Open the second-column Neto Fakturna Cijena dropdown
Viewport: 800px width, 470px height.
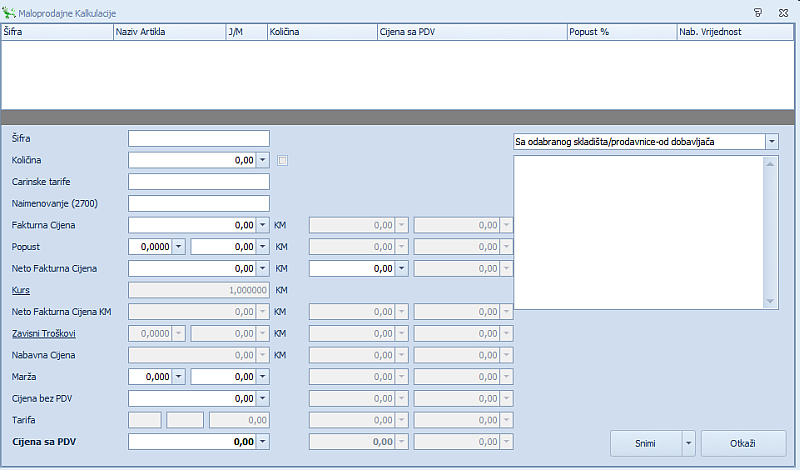402,268
